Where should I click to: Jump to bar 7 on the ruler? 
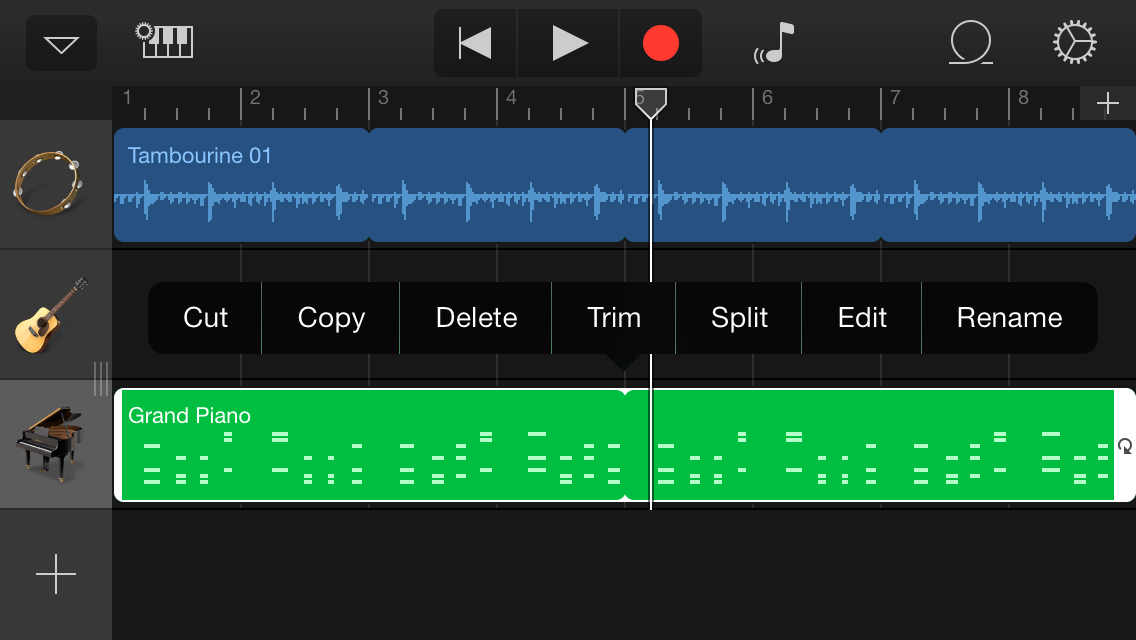[895, 97]
